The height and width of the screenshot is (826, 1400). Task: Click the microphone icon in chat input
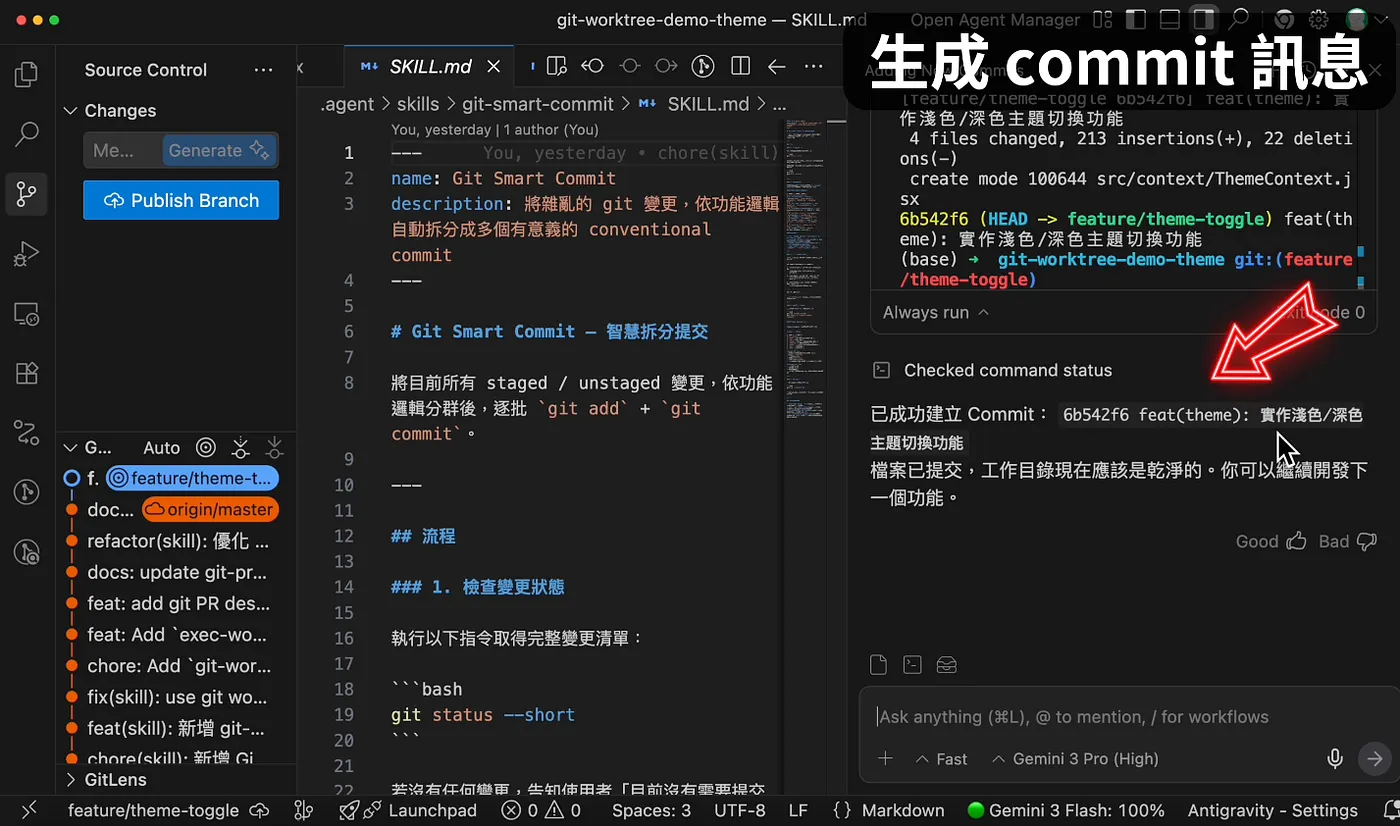point(1335,759)
